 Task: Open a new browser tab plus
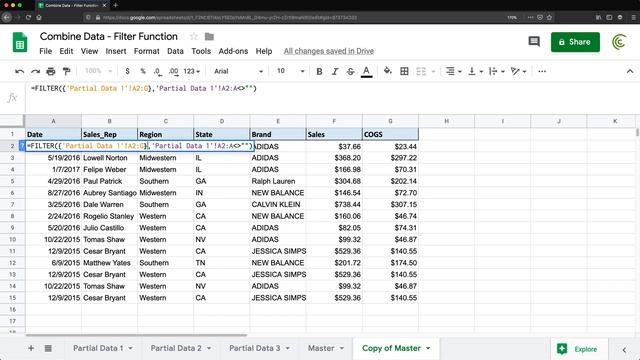116,5
